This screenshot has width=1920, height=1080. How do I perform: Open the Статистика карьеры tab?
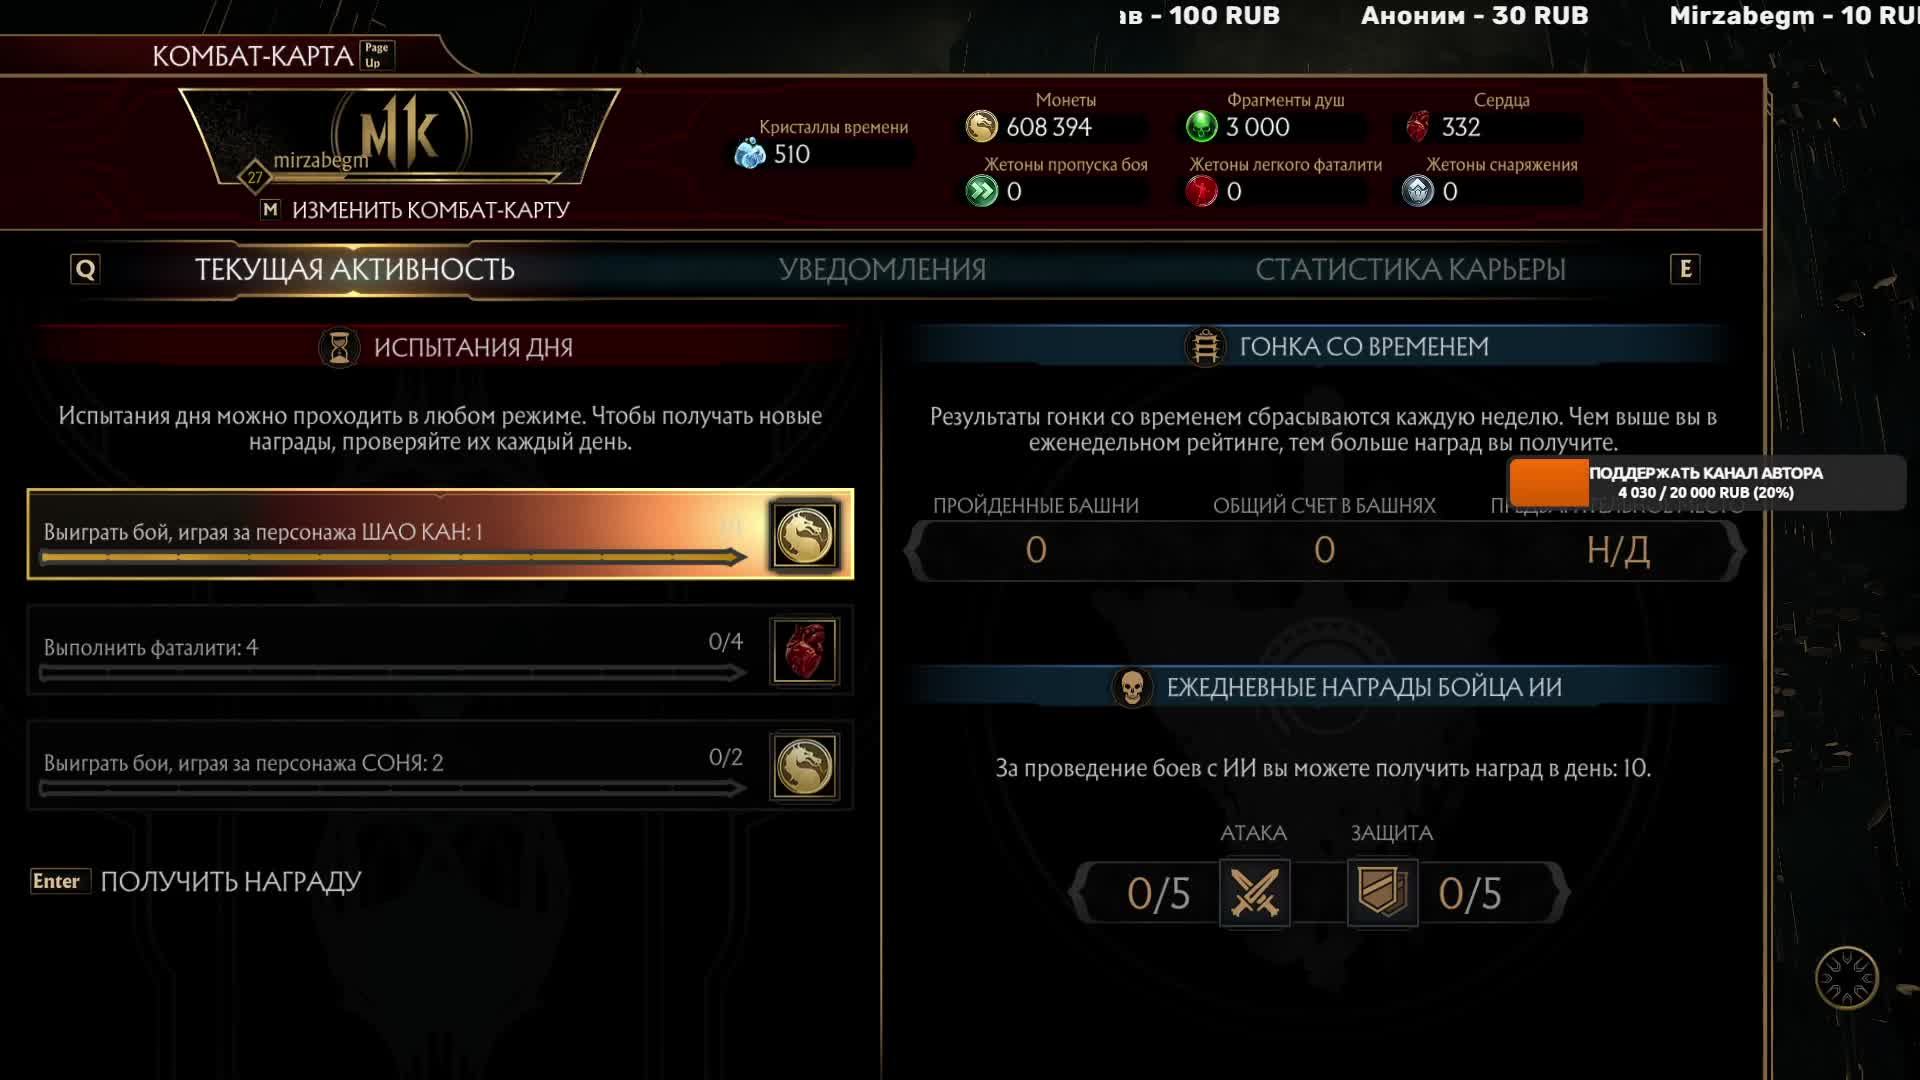[x=1410, y=269]
